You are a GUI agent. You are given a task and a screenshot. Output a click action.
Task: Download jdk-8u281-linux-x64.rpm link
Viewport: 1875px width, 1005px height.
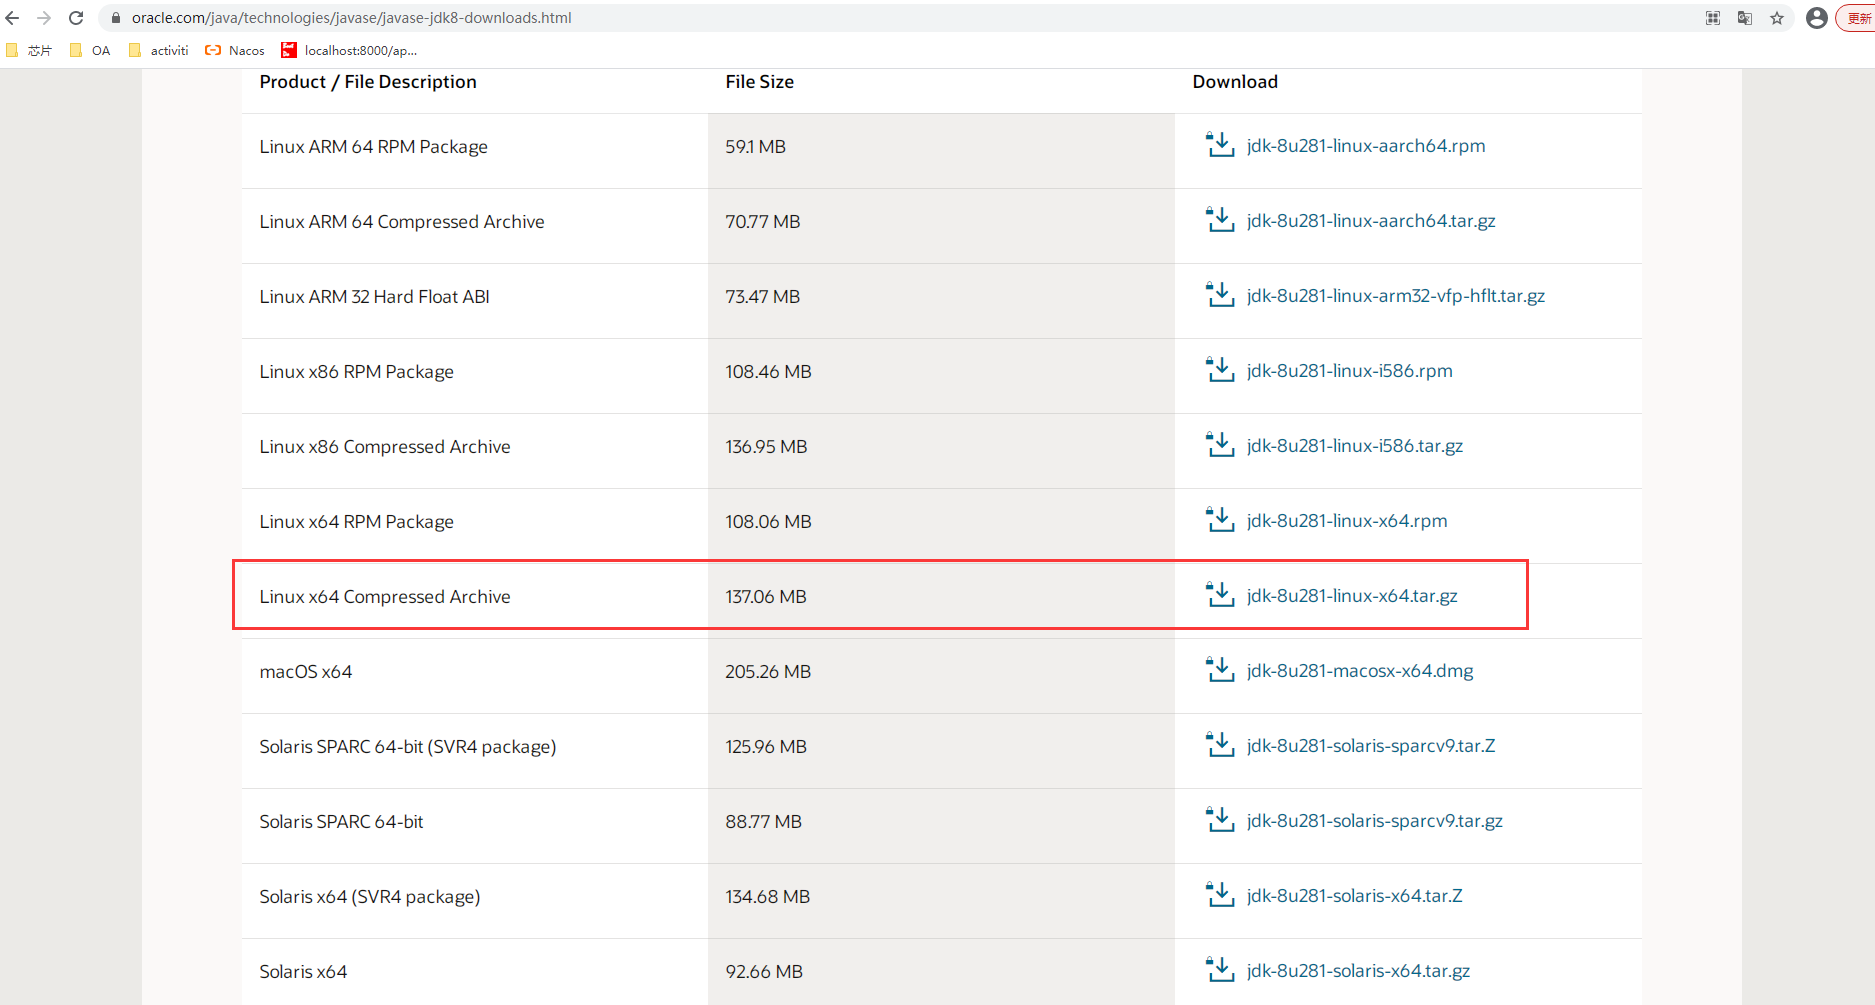1347,521
